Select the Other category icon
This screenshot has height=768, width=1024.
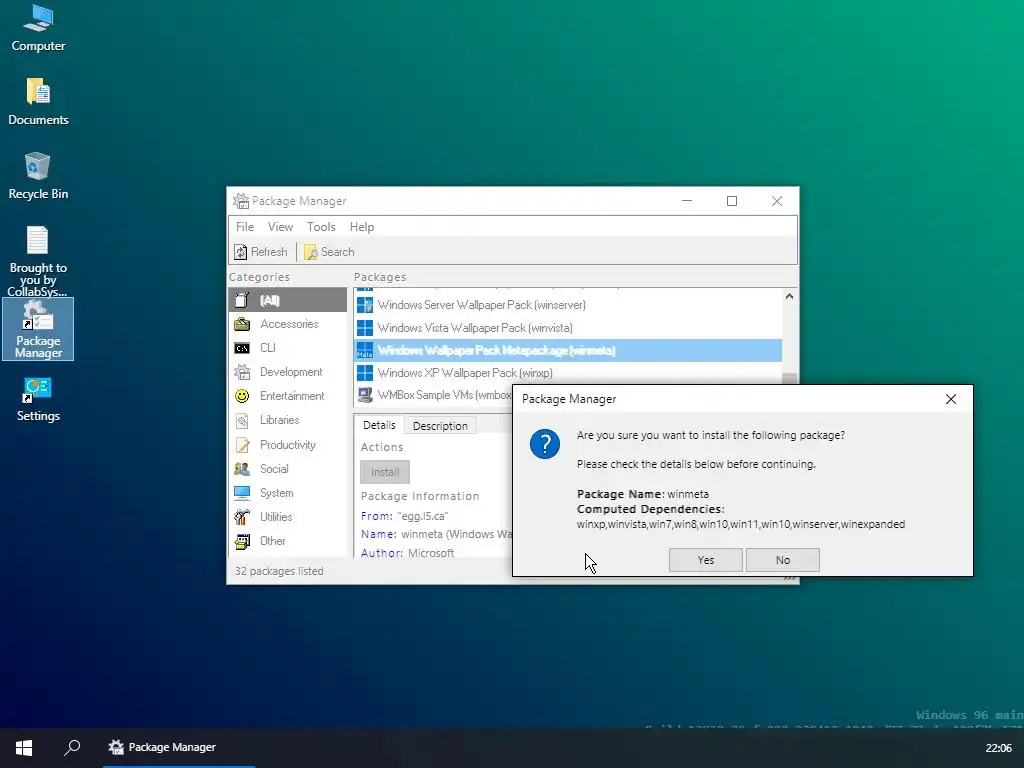[242, 541]
